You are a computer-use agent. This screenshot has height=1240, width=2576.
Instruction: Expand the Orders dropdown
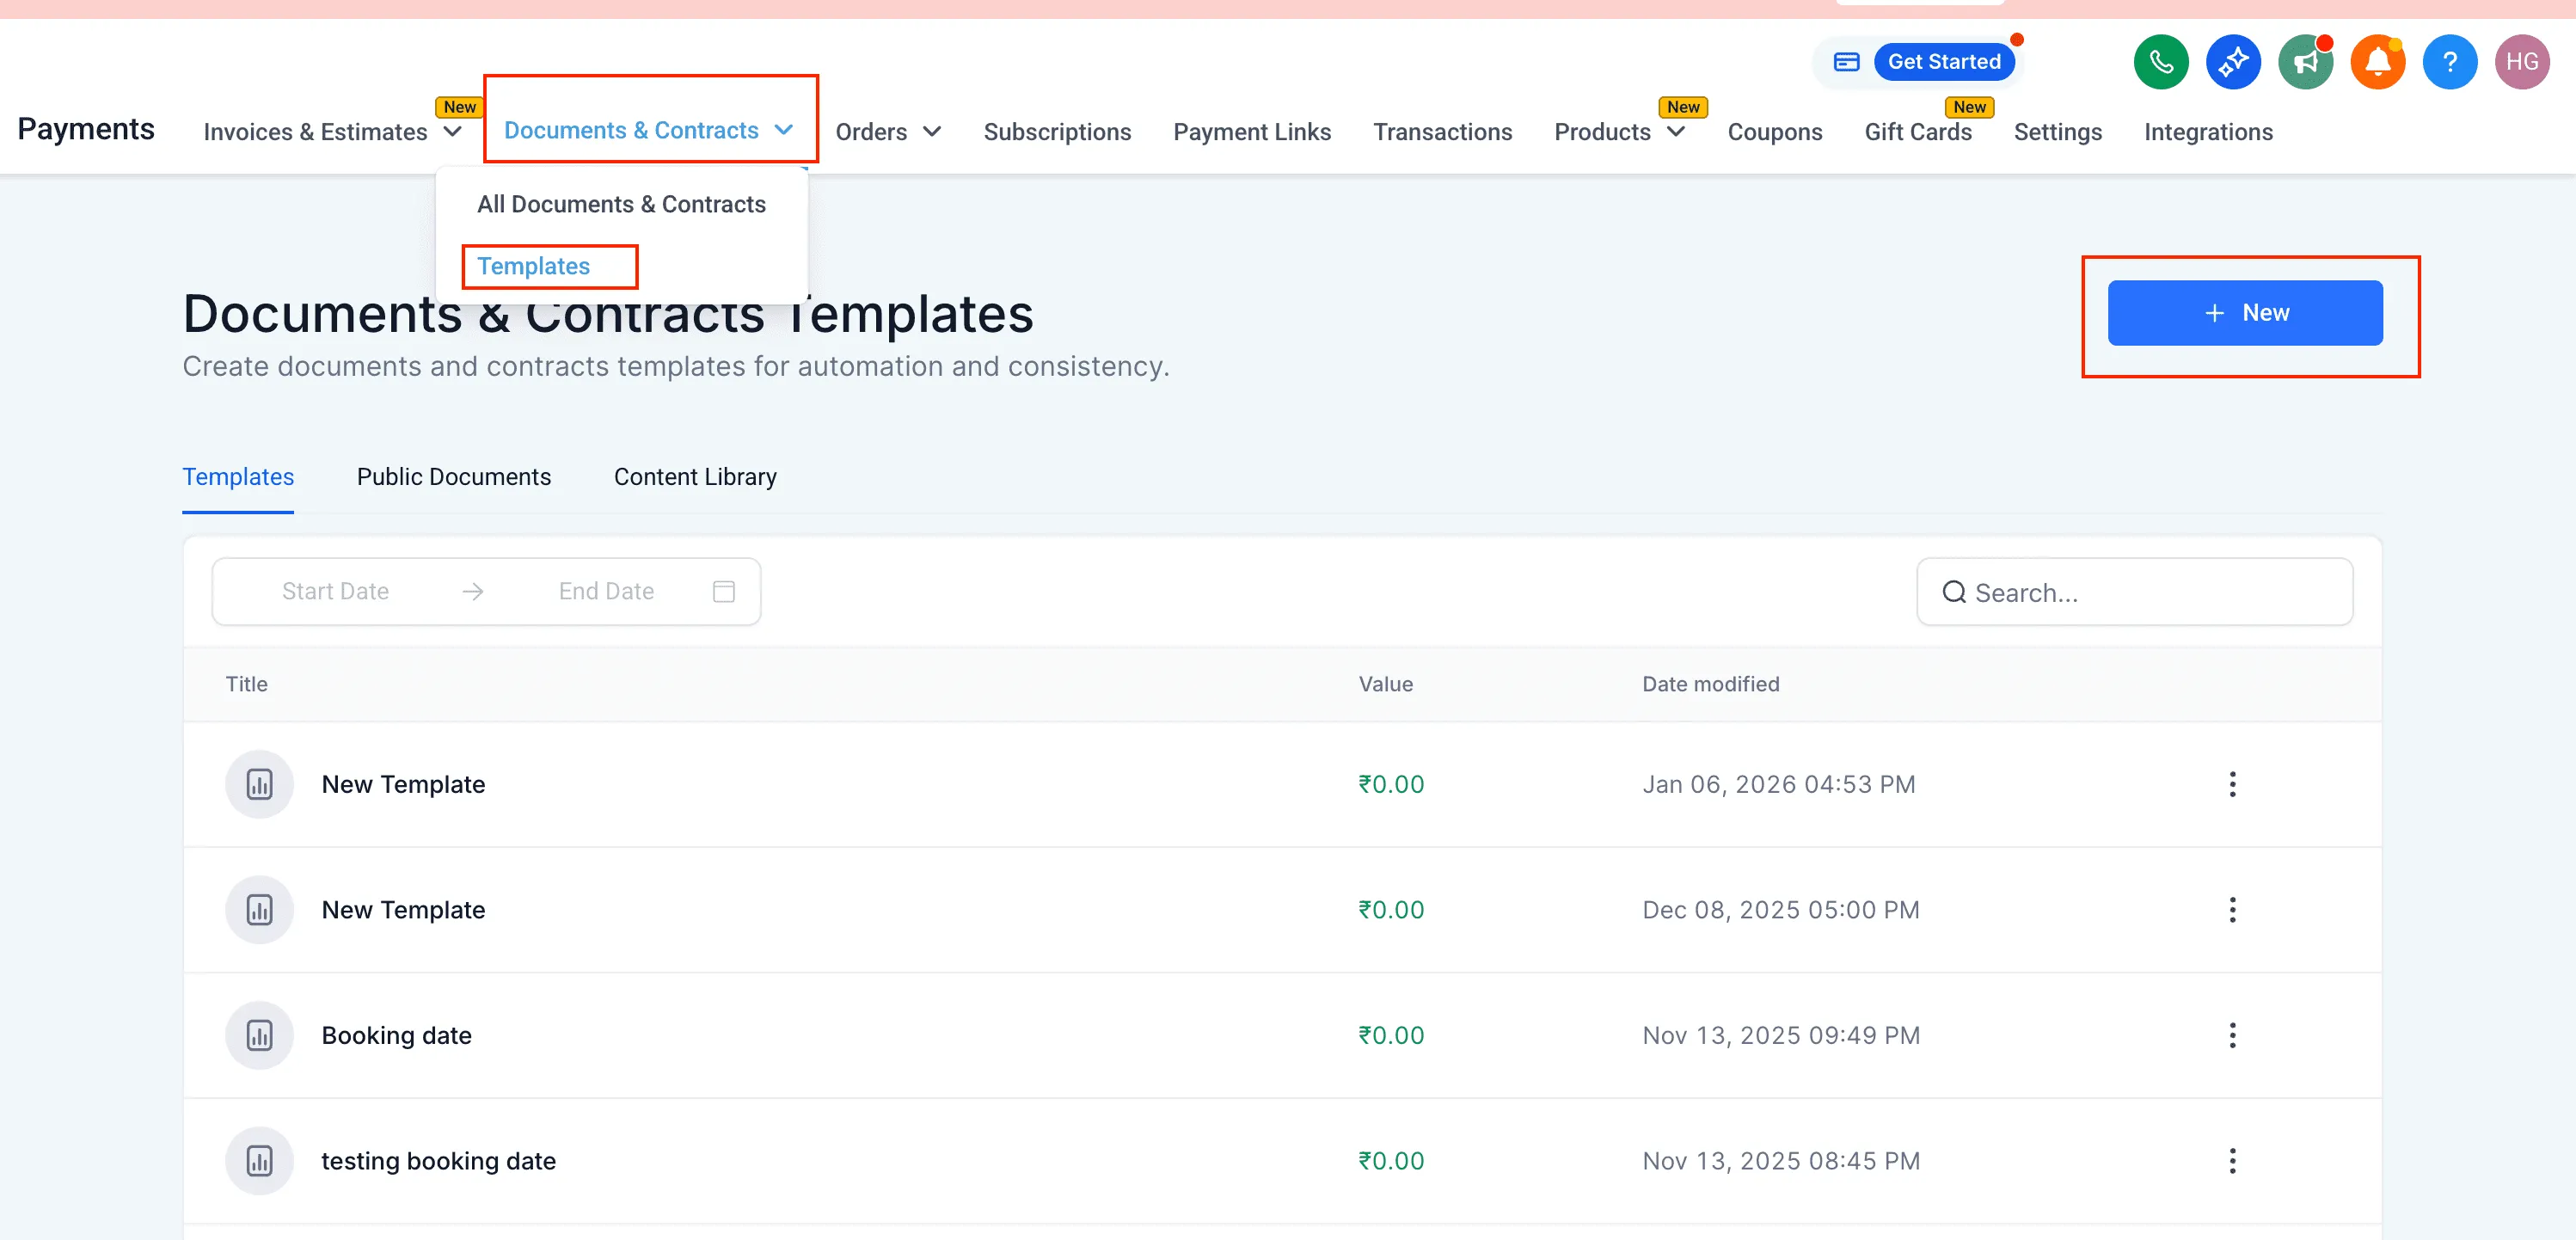pyautogui.click(x=888, y=131)
